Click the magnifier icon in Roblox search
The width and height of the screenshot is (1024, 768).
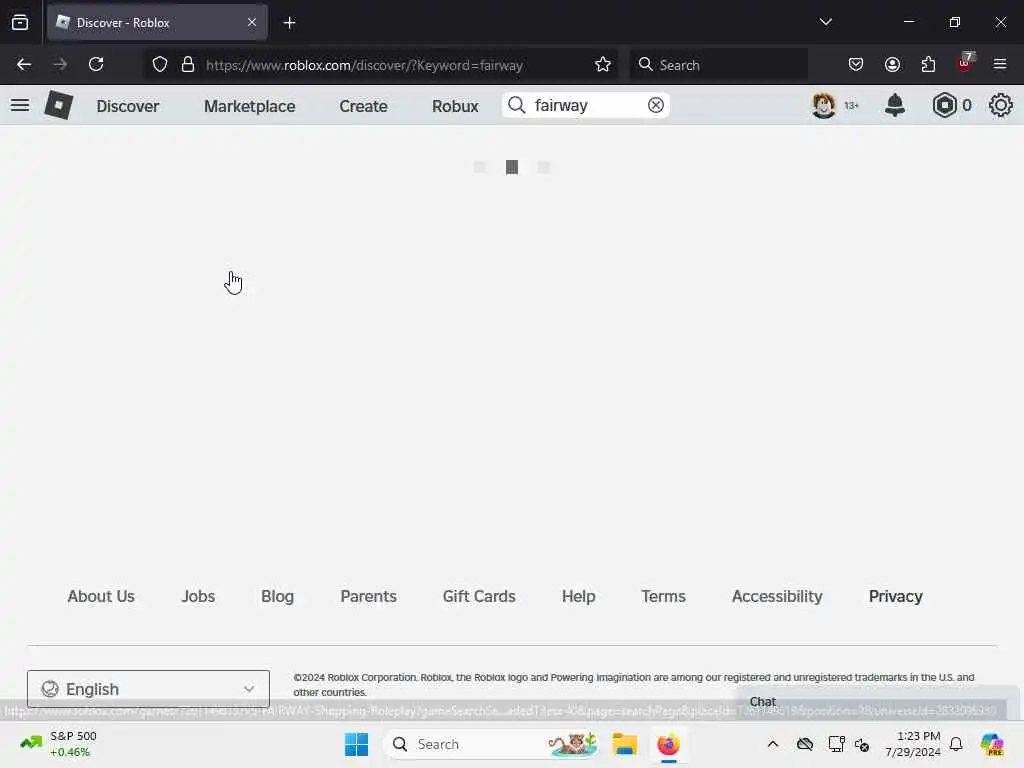(517, 105)
